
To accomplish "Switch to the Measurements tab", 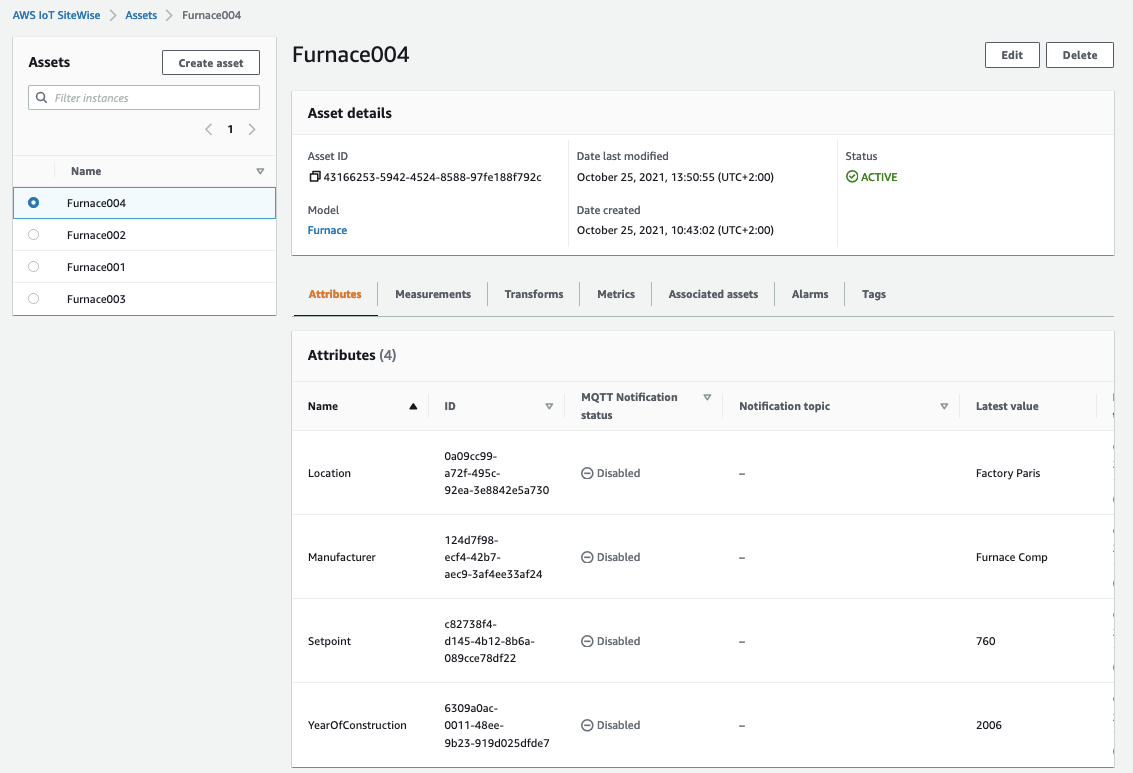I will [432, 294].
